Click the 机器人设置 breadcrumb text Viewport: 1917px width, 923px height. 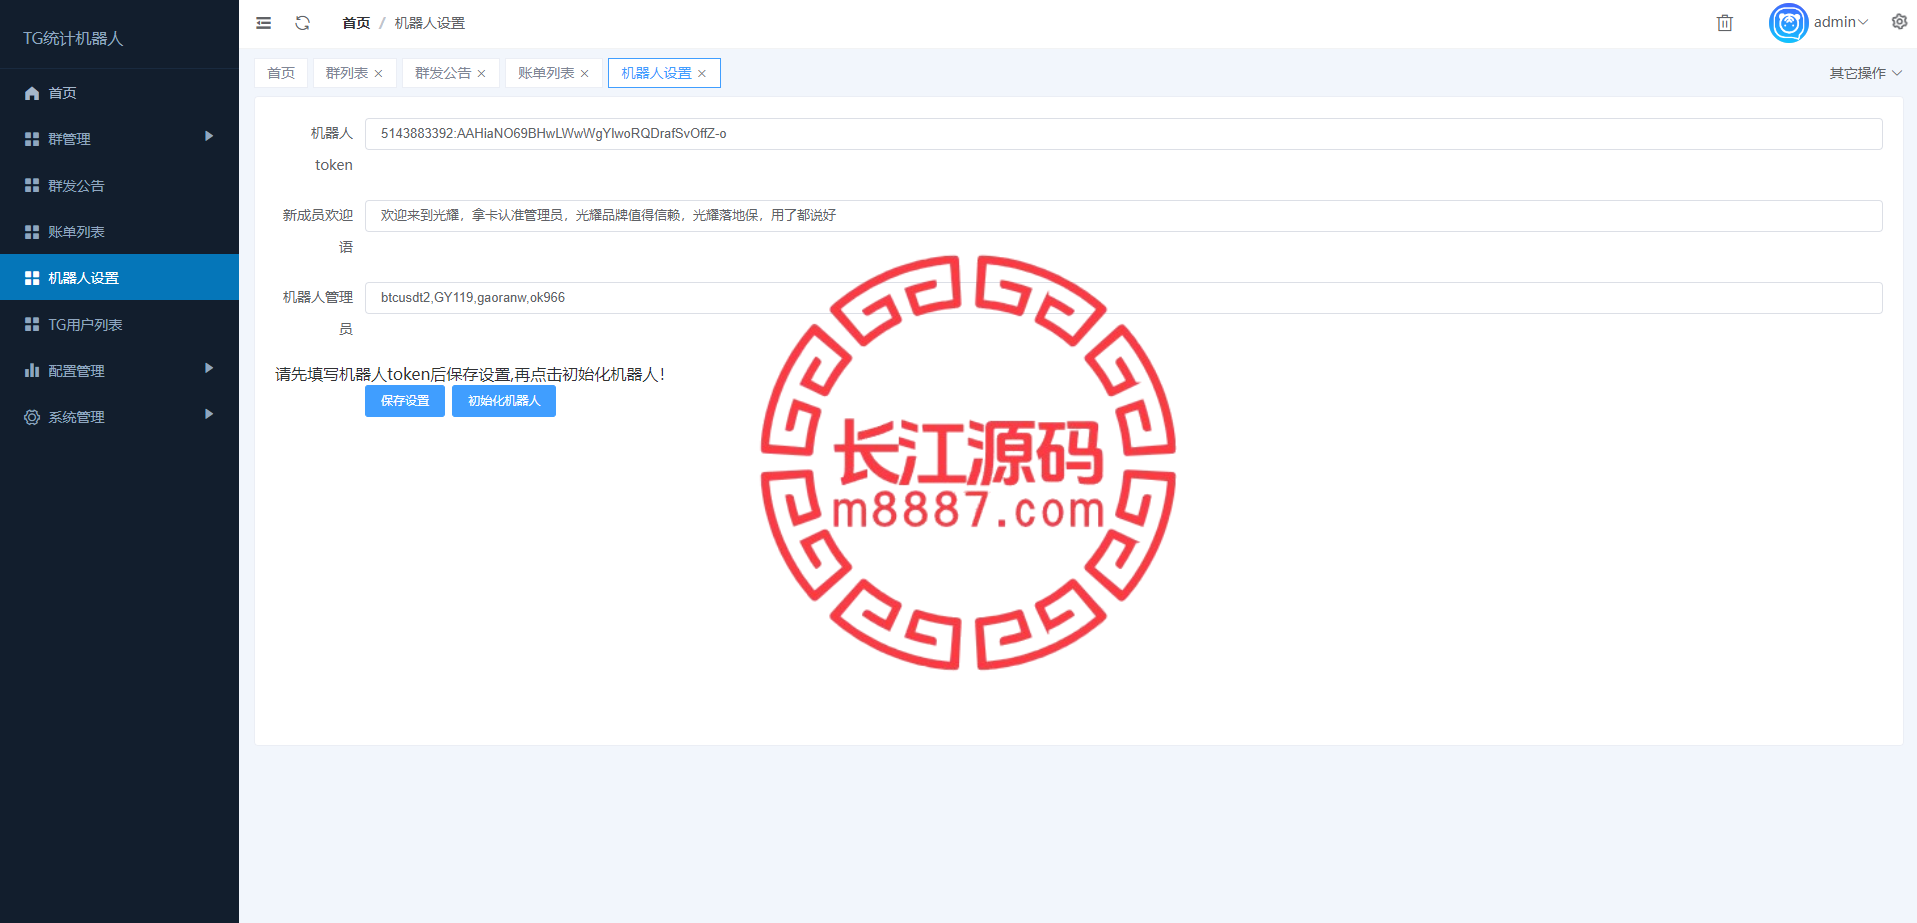point(429,23)
